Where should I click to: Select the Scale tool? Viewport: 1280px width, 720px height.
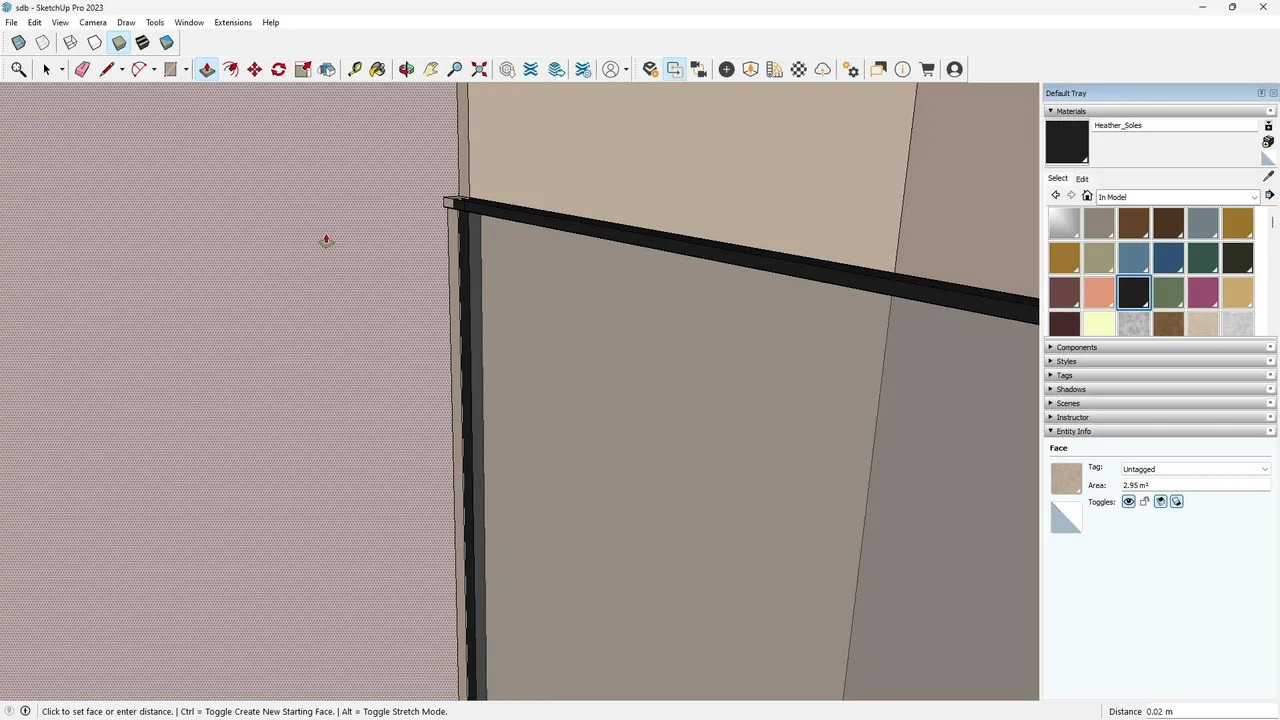coord(303,69)
